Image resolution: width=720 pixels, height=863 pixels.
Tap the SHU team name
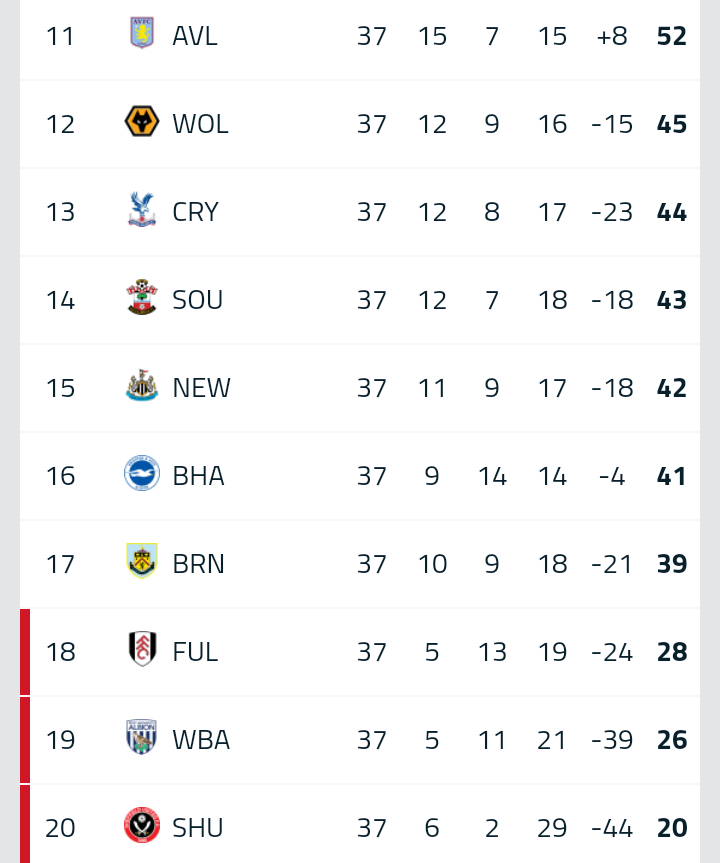point(197,828)
